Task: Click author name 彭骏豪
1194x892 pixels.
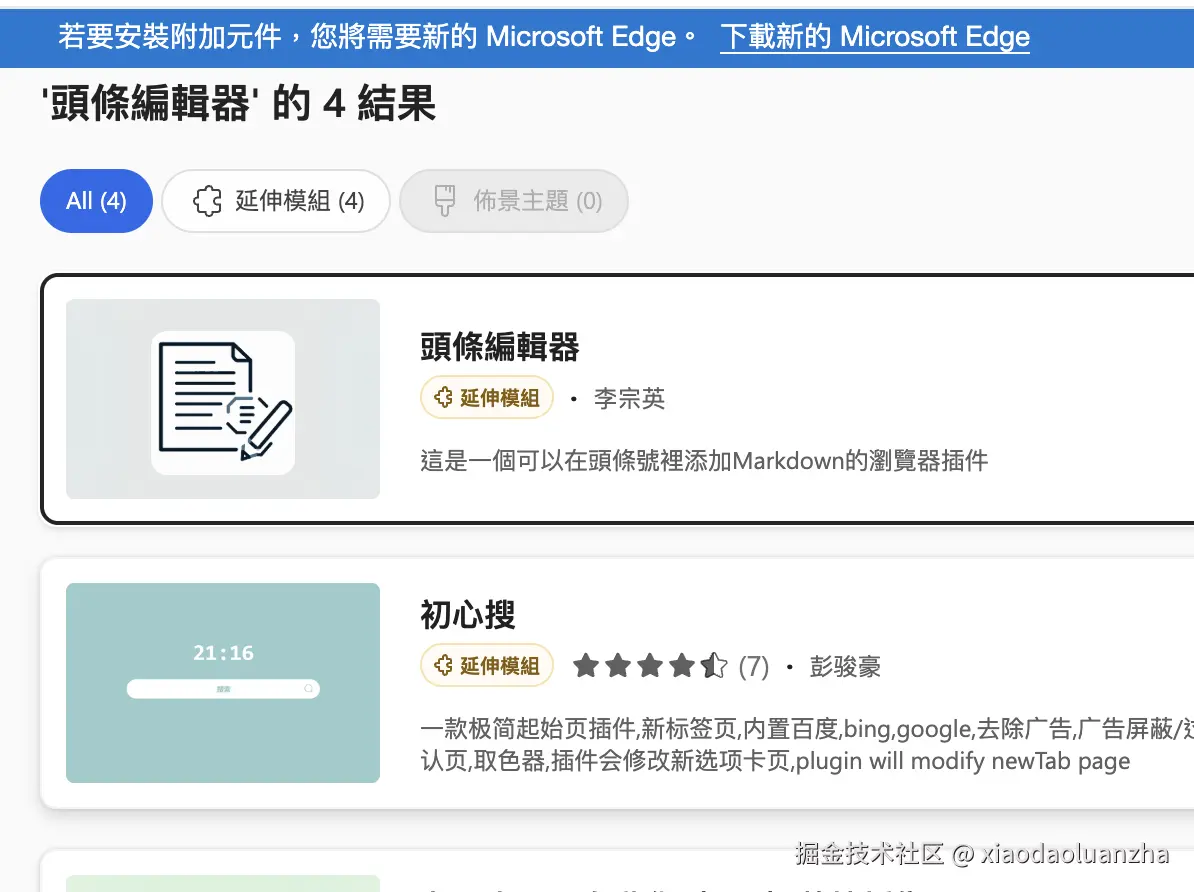Action: (845, 667)
